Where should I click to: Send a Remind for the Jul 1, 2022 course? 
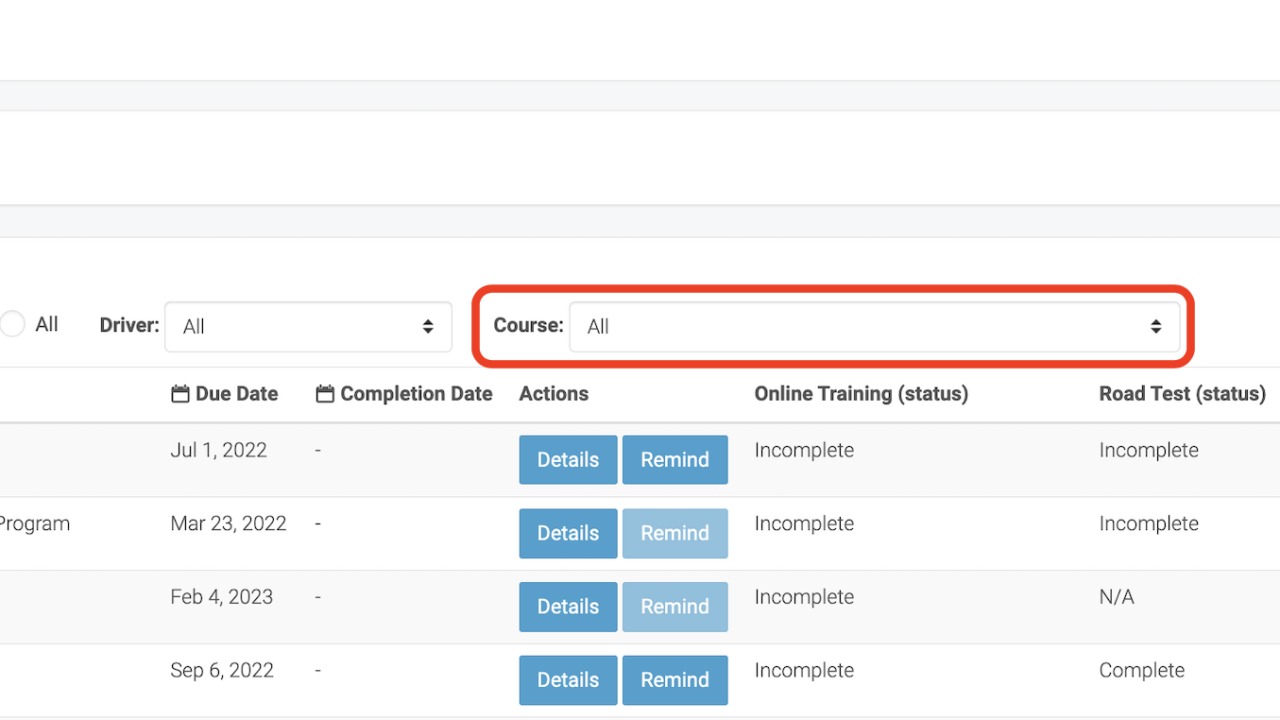coord(675,459)
